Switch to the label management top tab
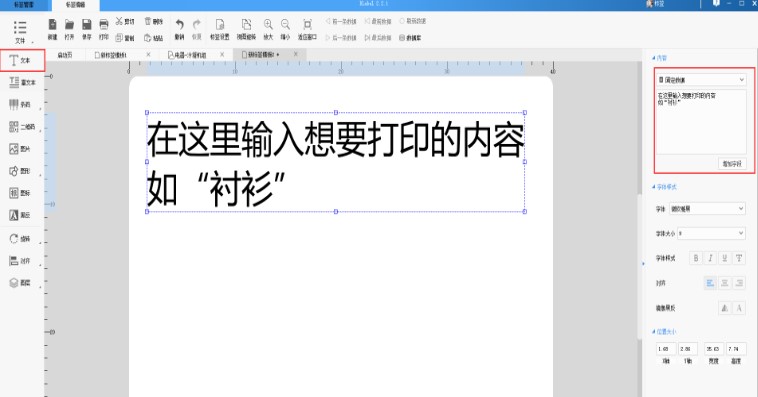The height and width of the screenshot is (397, 758). (24, 5)
